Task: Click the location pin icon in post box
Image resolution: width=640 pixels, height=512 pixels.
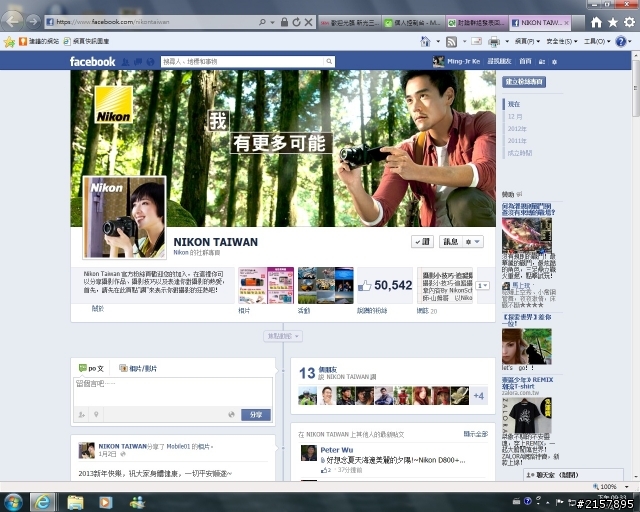Action: [96, 414]
